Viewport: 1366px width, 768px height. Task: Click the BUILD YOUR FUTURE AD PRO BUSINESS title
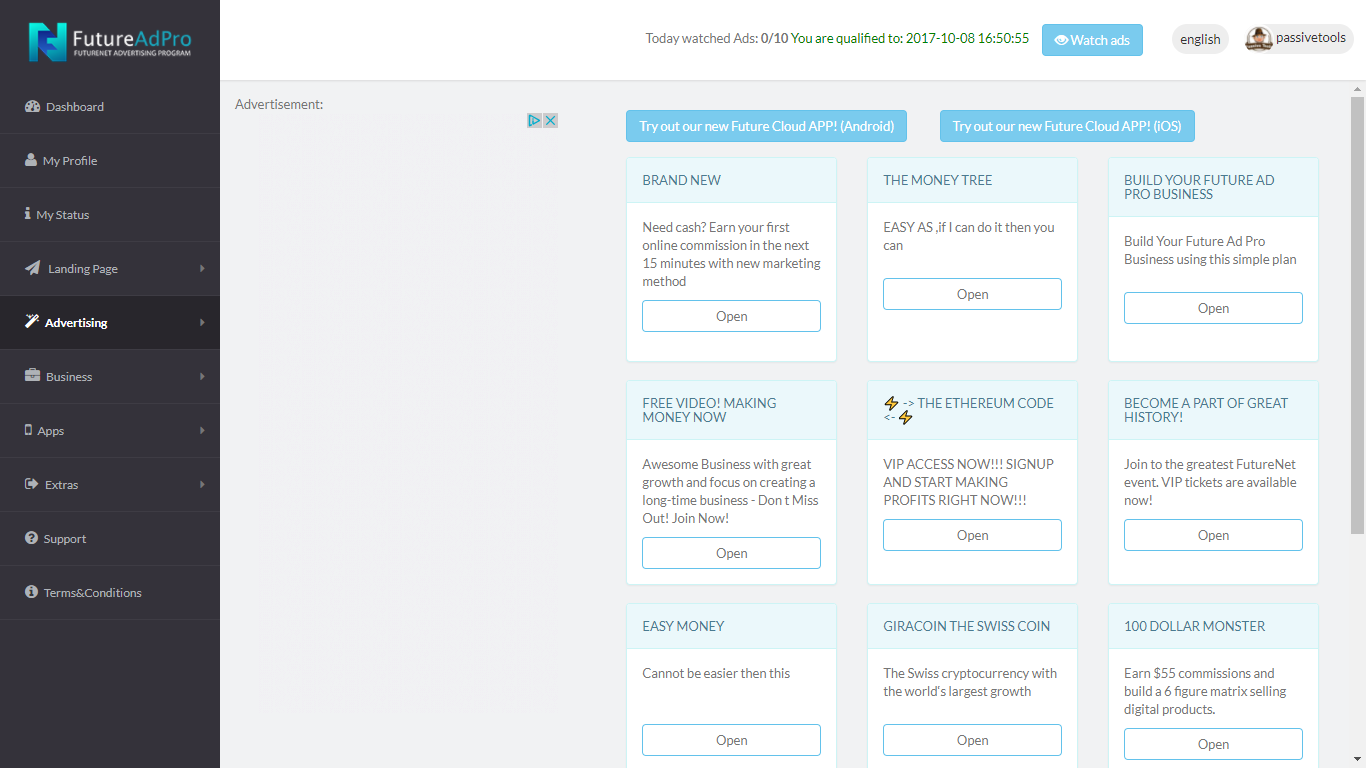tap(1199, 187)
